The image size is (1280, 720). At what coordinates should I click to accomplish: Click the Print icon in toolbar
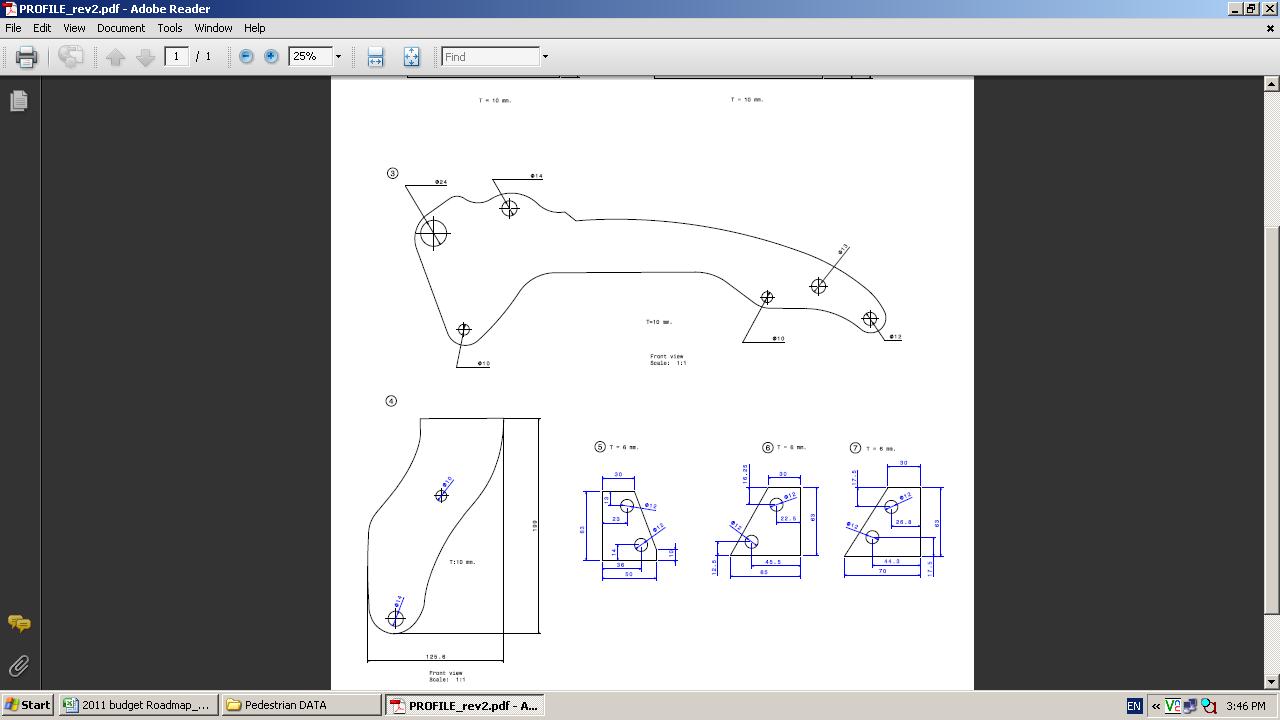[x=27, y=57]
